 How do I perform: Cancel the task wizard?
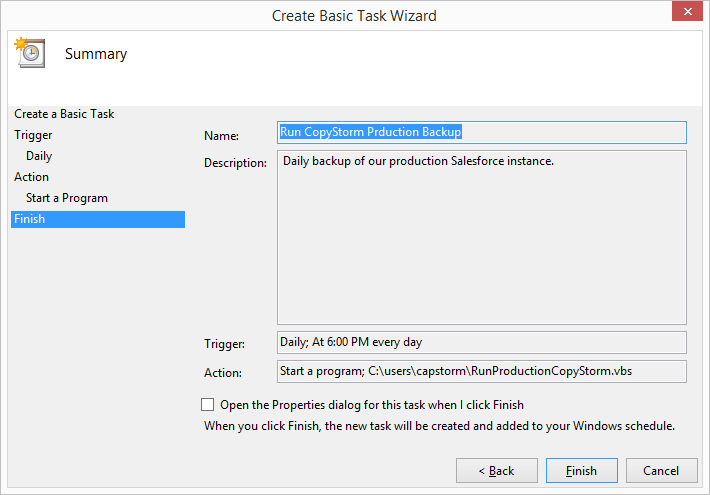[x=661, y=471]
